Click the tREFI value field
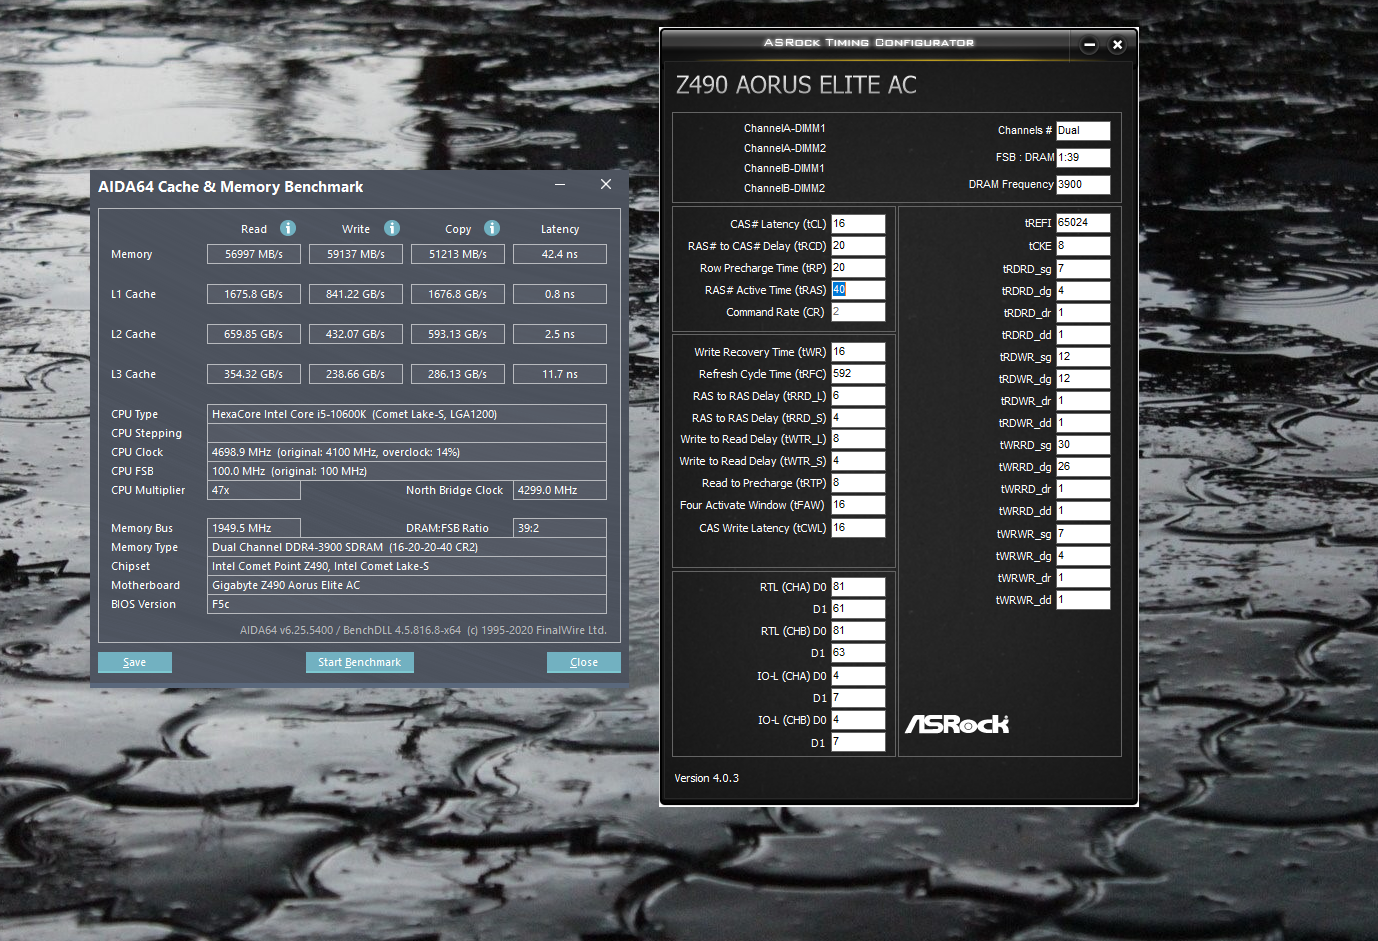Viewport: 1378px width, 941px height. (1083, 223)
